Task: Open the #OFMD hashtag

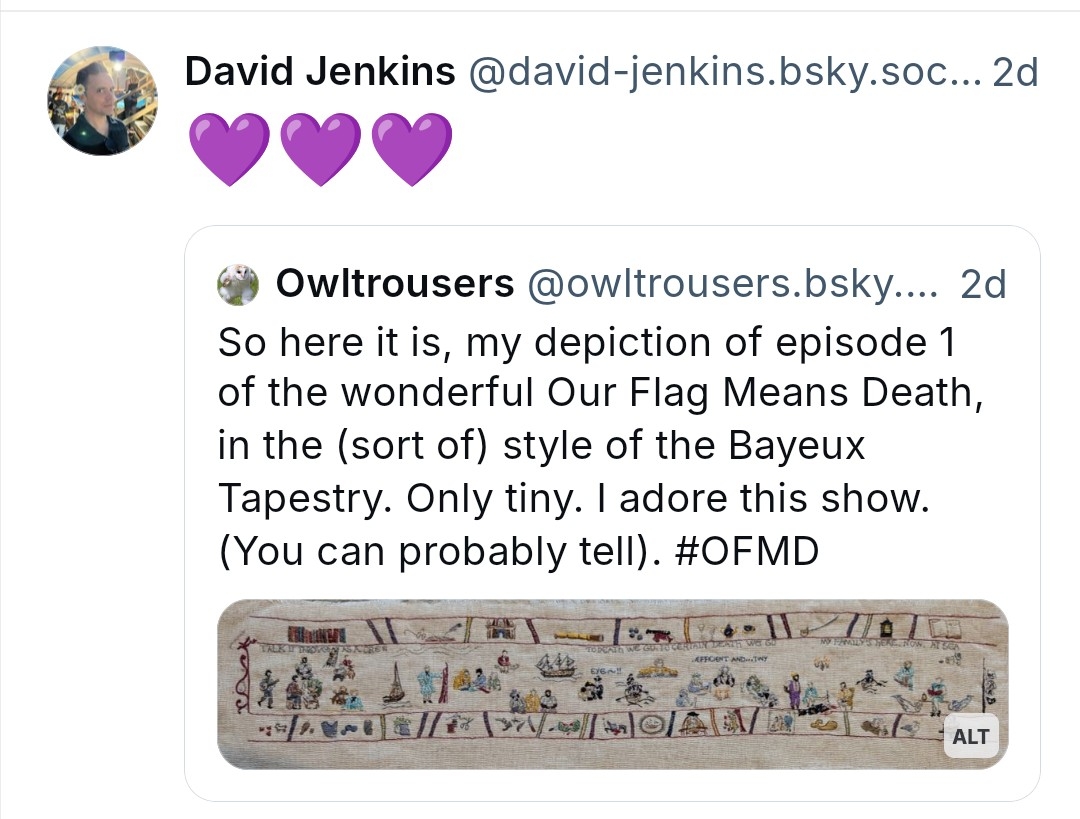Action: [748, 551]
